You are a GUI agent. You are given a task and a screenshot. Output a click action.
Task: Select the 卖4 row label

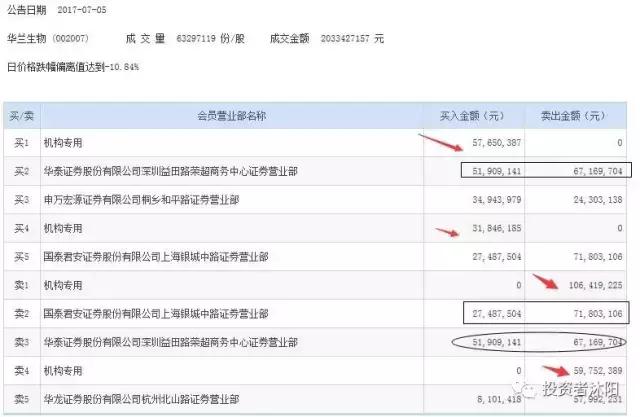pos(22,371)
